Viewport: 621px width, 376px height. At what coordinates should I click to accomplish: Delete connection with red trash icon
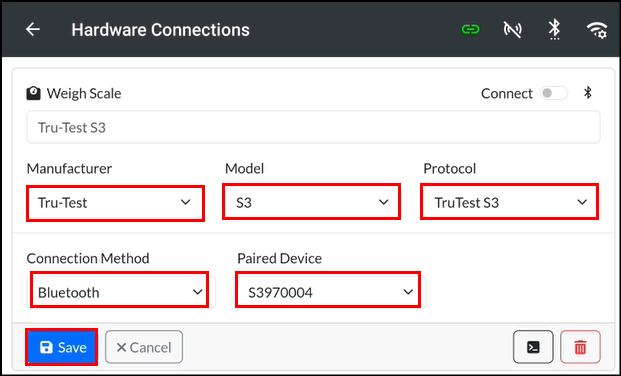pyautogui.click(x=580, y=347)
